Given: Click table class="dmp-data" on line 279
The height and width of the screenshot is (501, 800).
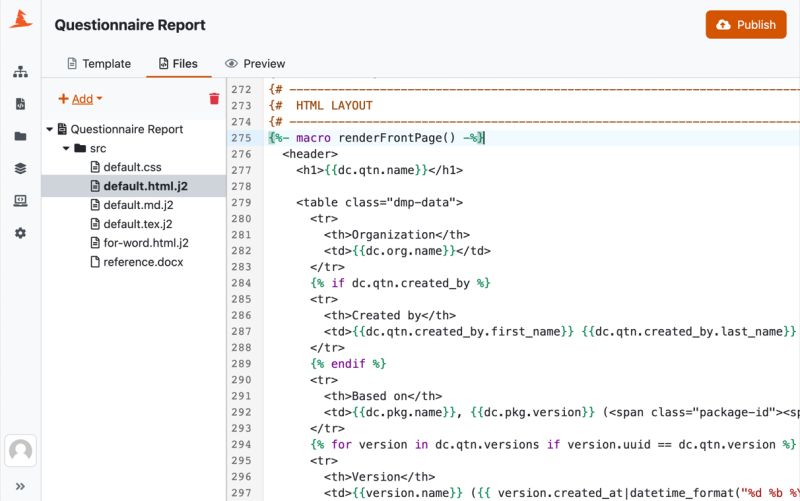Looking at the screenshot, I should 380,203.
